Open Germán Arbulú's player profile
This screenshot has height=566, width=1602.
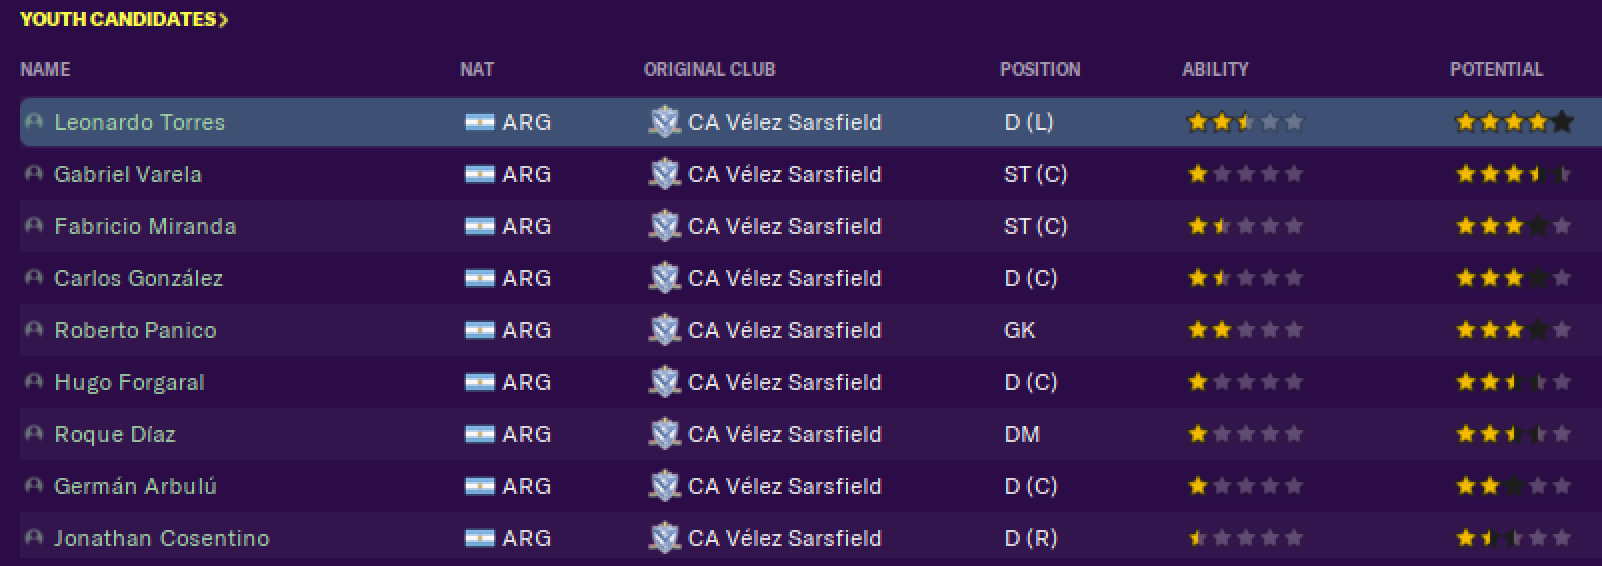click(135, 486)
